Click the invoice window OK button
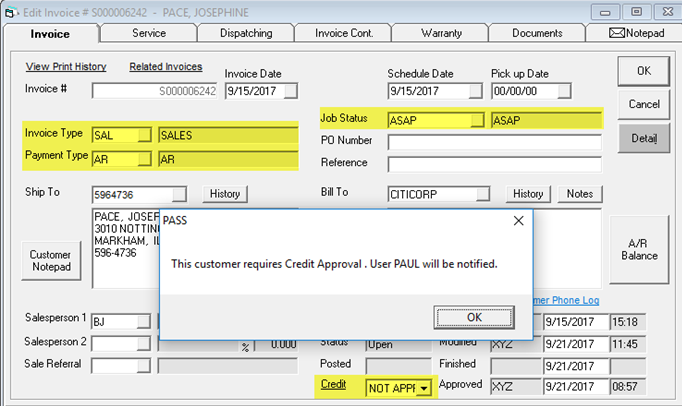The image size is (682, 406). point(644,71)
